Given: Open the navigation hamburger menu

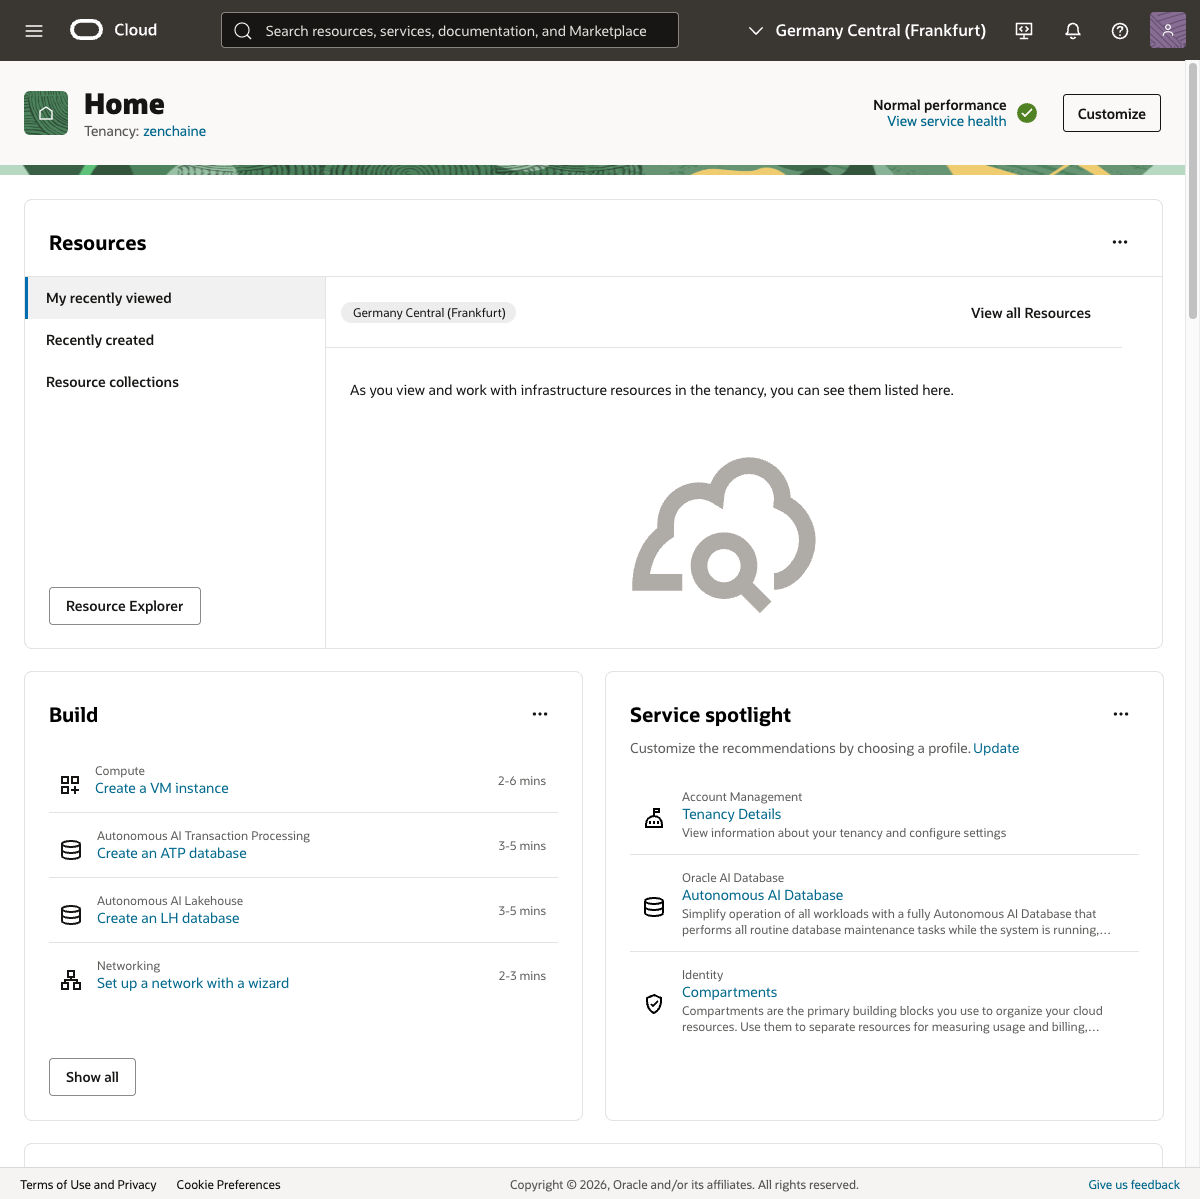Looking at the screenshot, I should pos(33,30).
